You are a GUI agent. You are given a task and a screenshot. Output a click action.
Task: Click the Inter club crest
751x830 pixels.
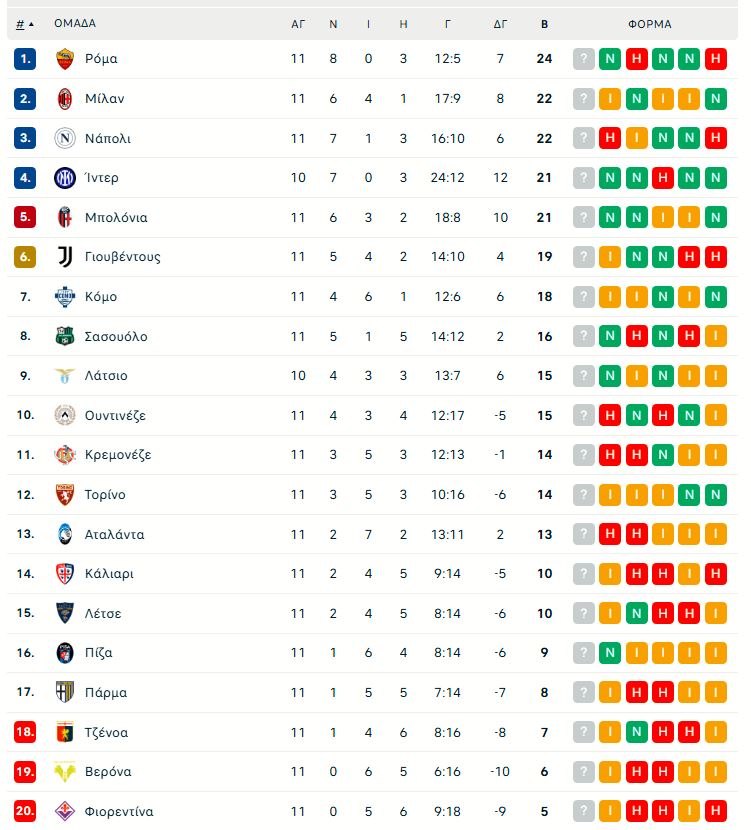(65, 178)
